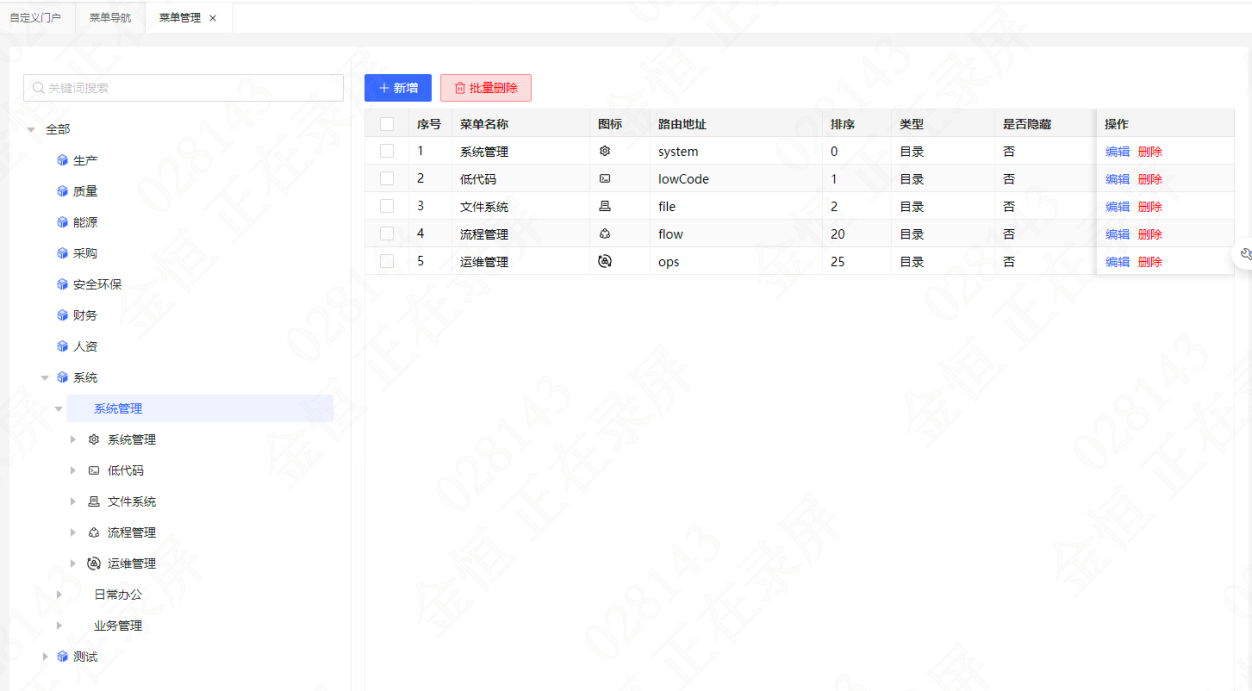Expand the 文件系统 tree node arrow
The width and height of the screenshot is (1252, 691).
pos(73,501)
